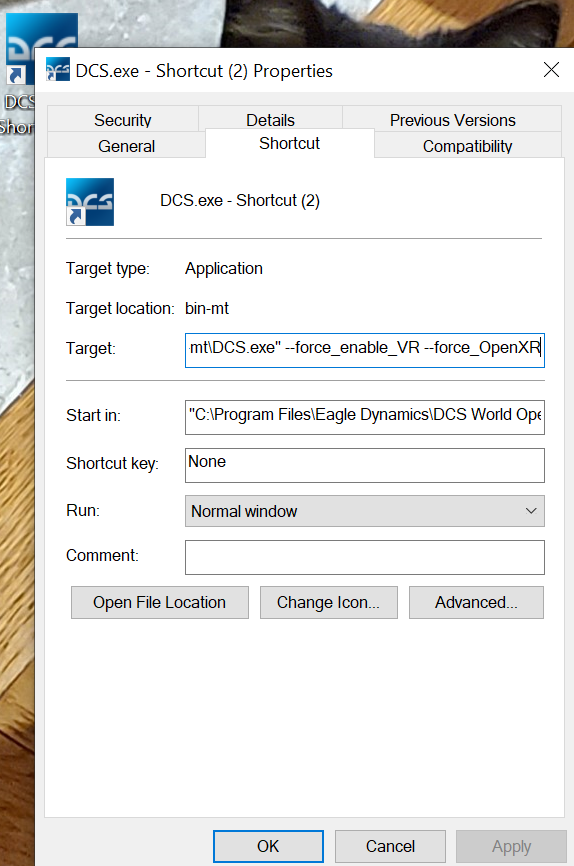Open the Advanced properties
The height and width of the screenshot is (866, 574).
[476, 602]
